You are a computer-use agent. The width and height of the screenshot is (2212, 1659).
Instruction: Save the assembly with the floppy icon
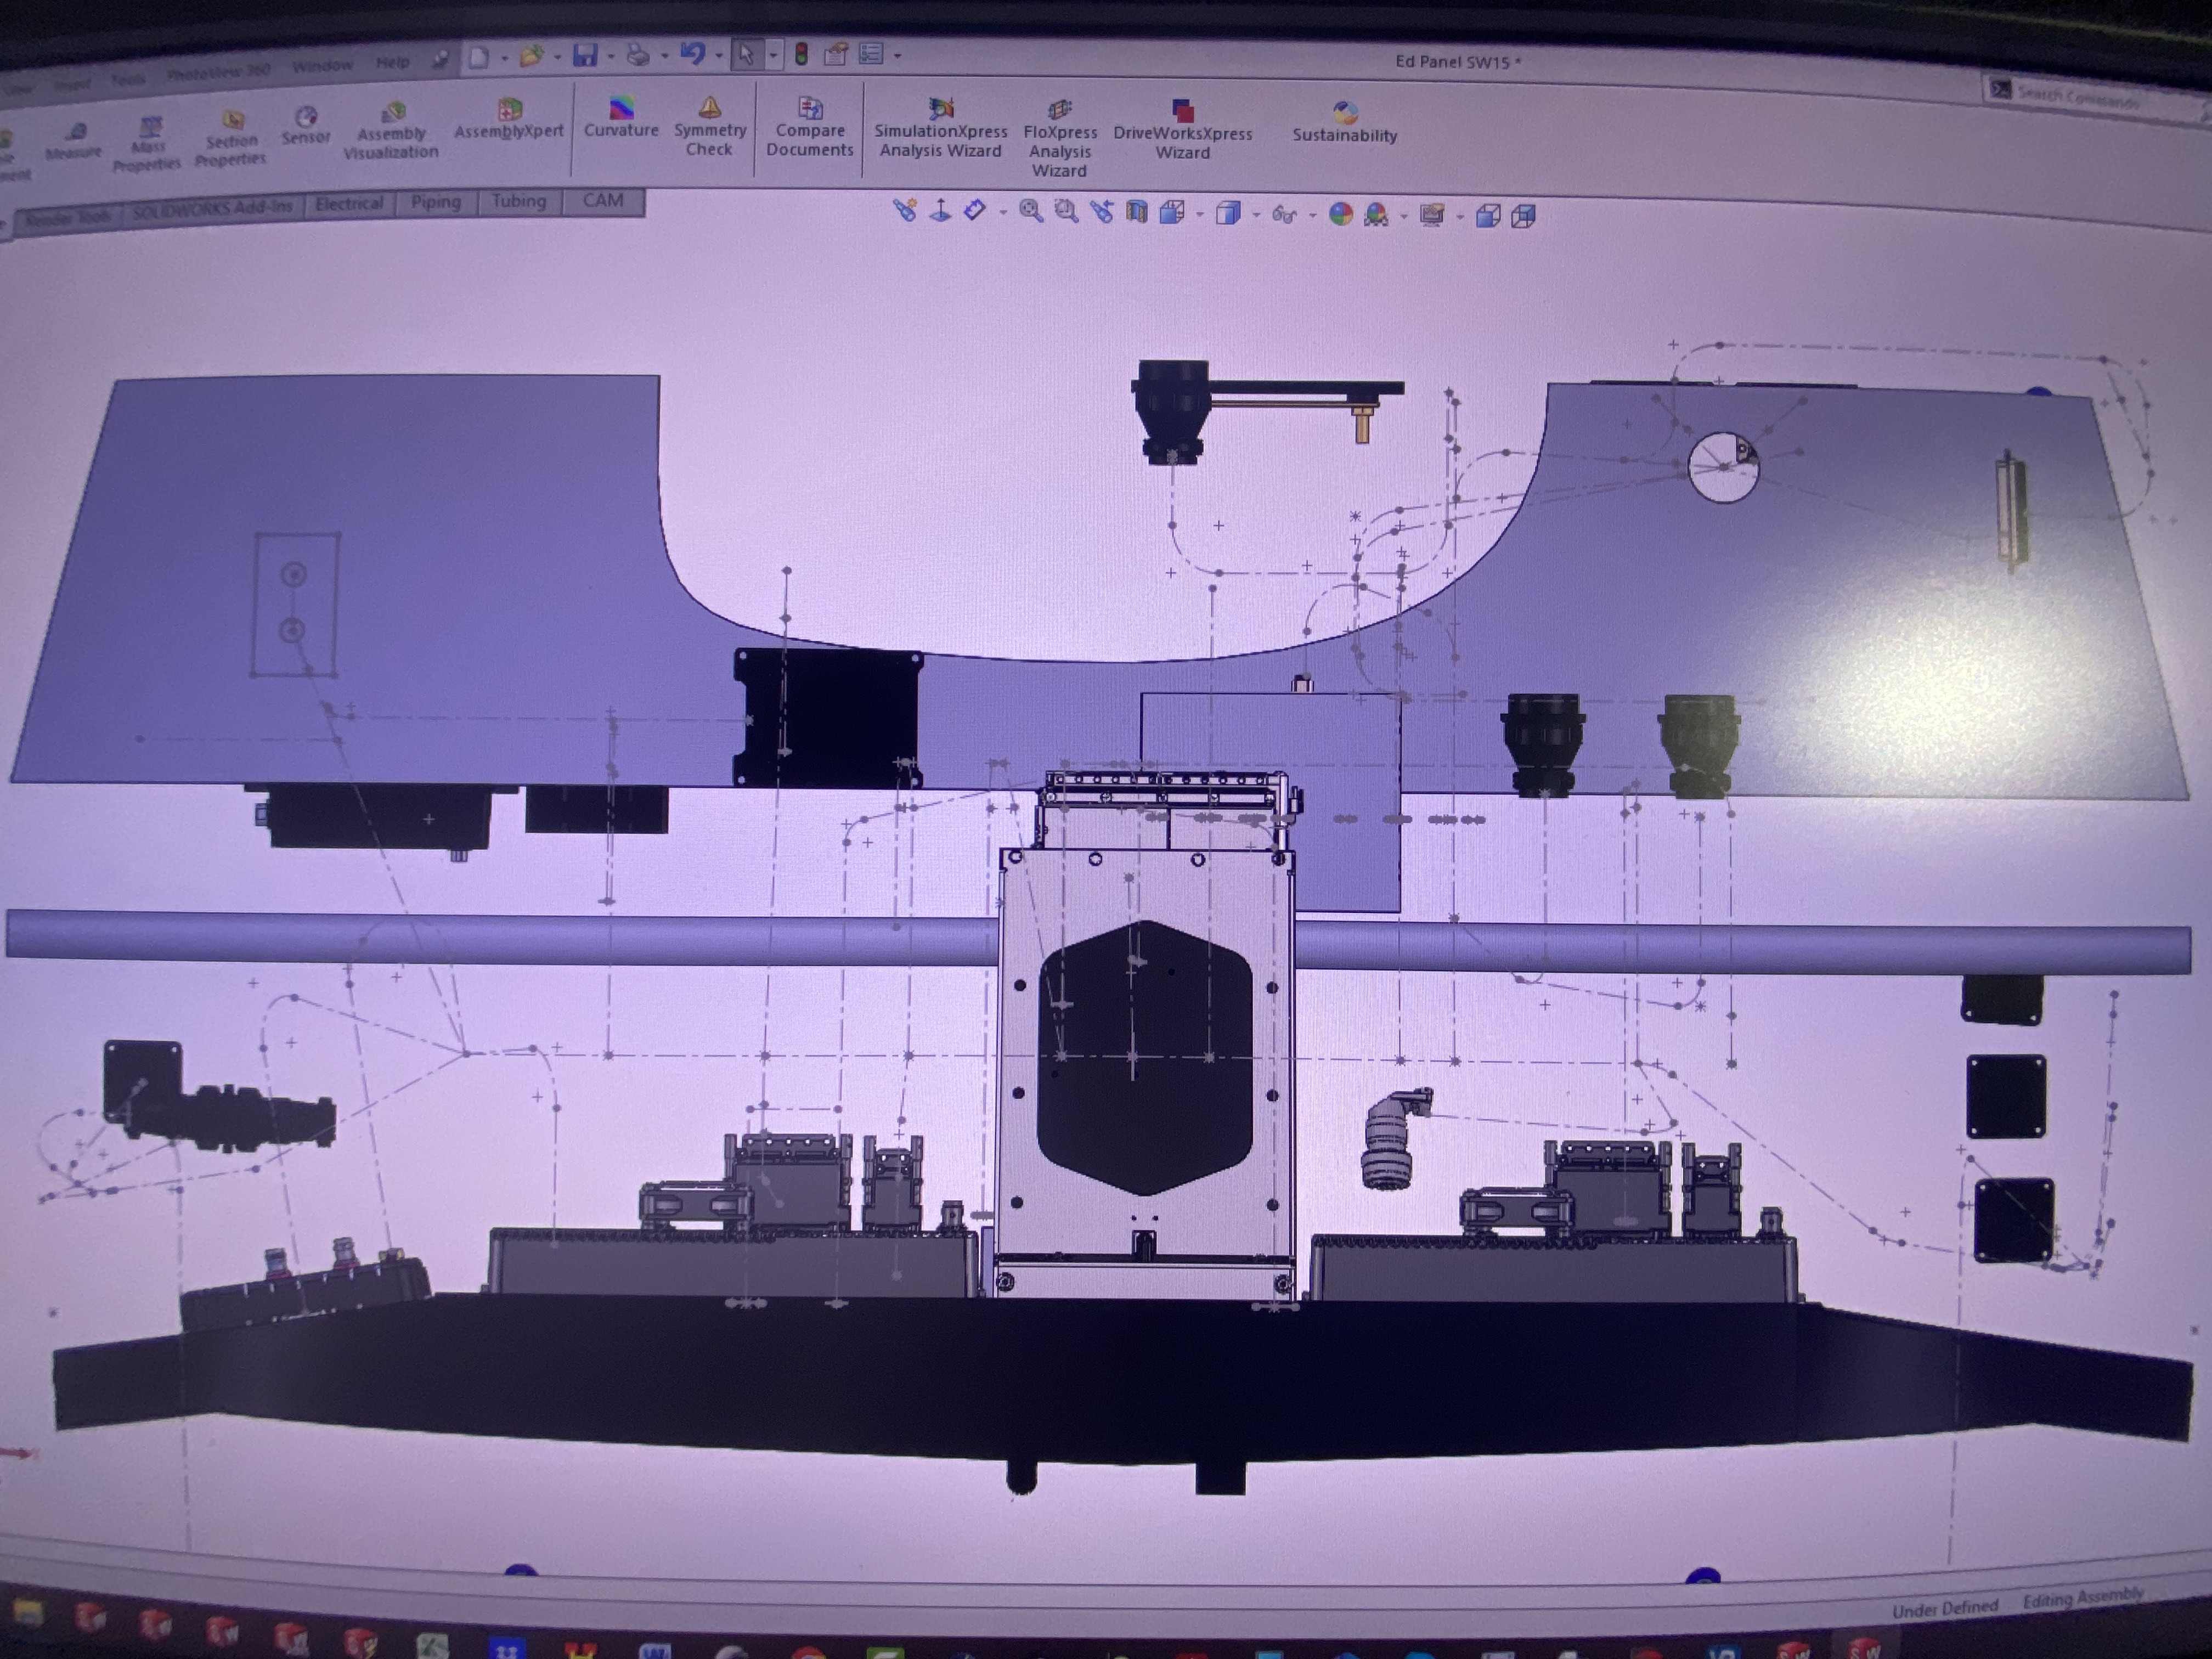click(x=585, y=55)
